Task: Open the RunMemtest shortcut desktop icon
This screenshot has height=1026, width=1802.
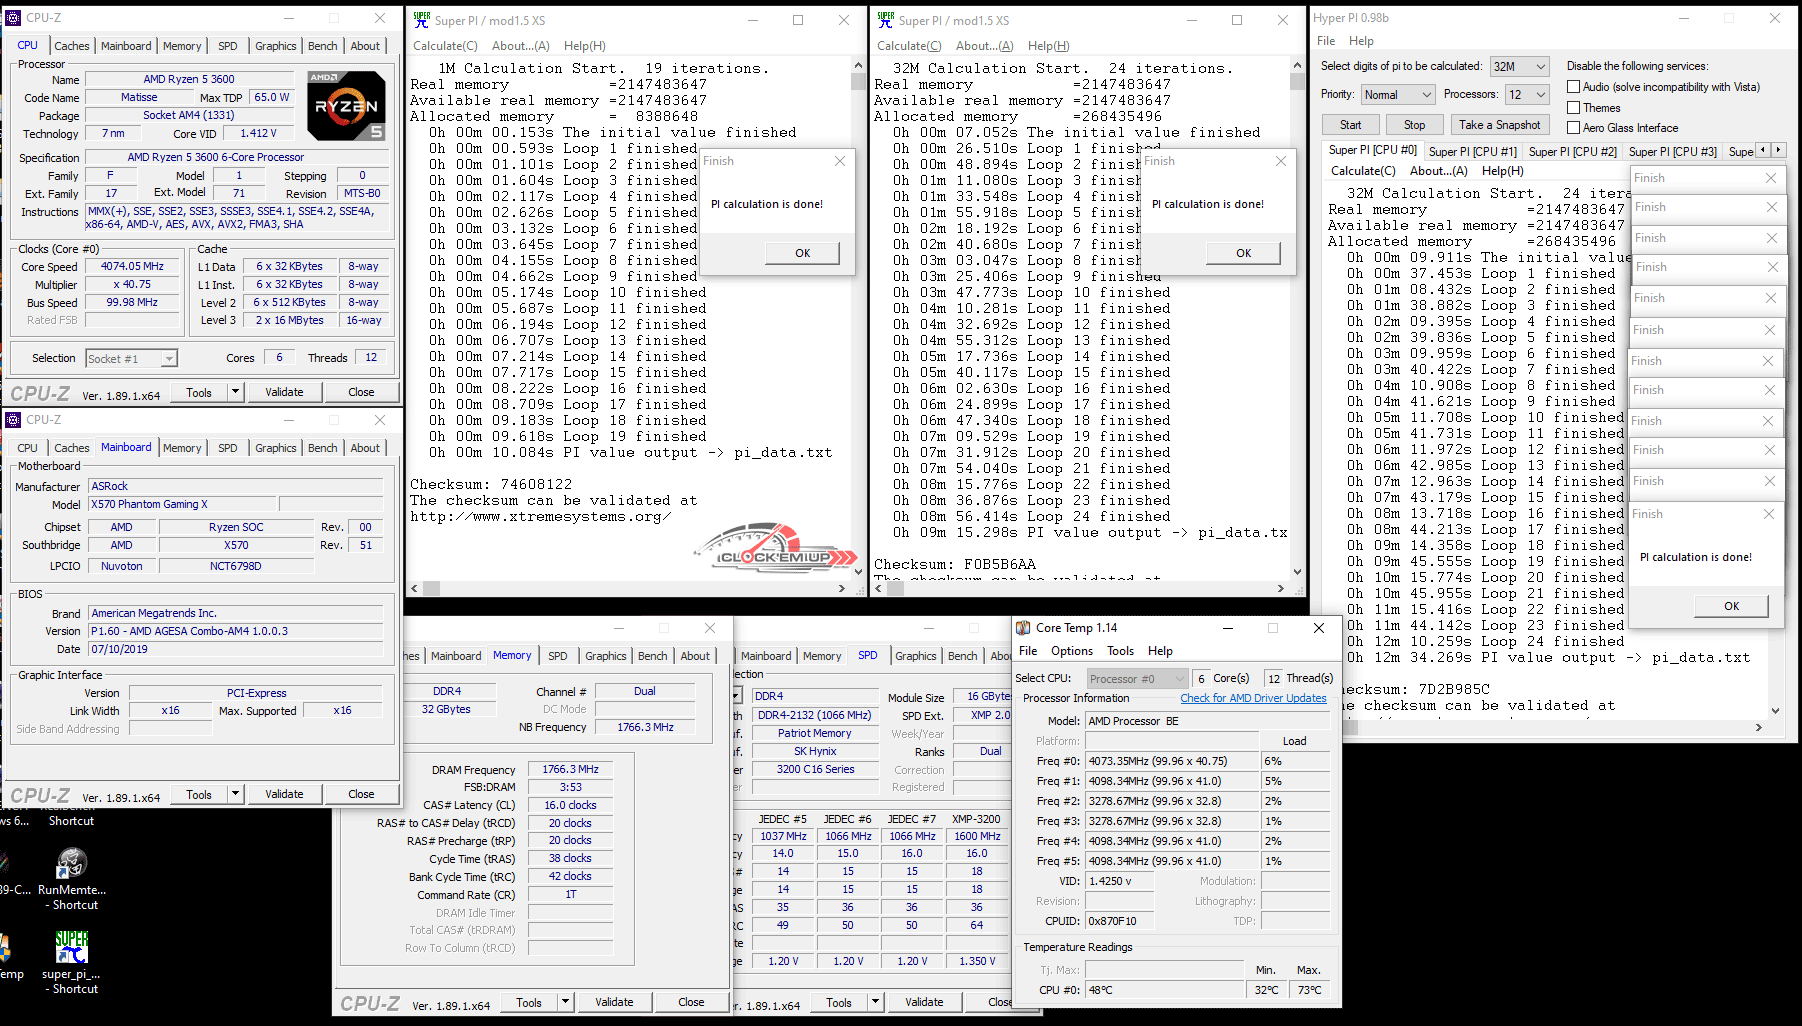Action: (x=71, y=864)
